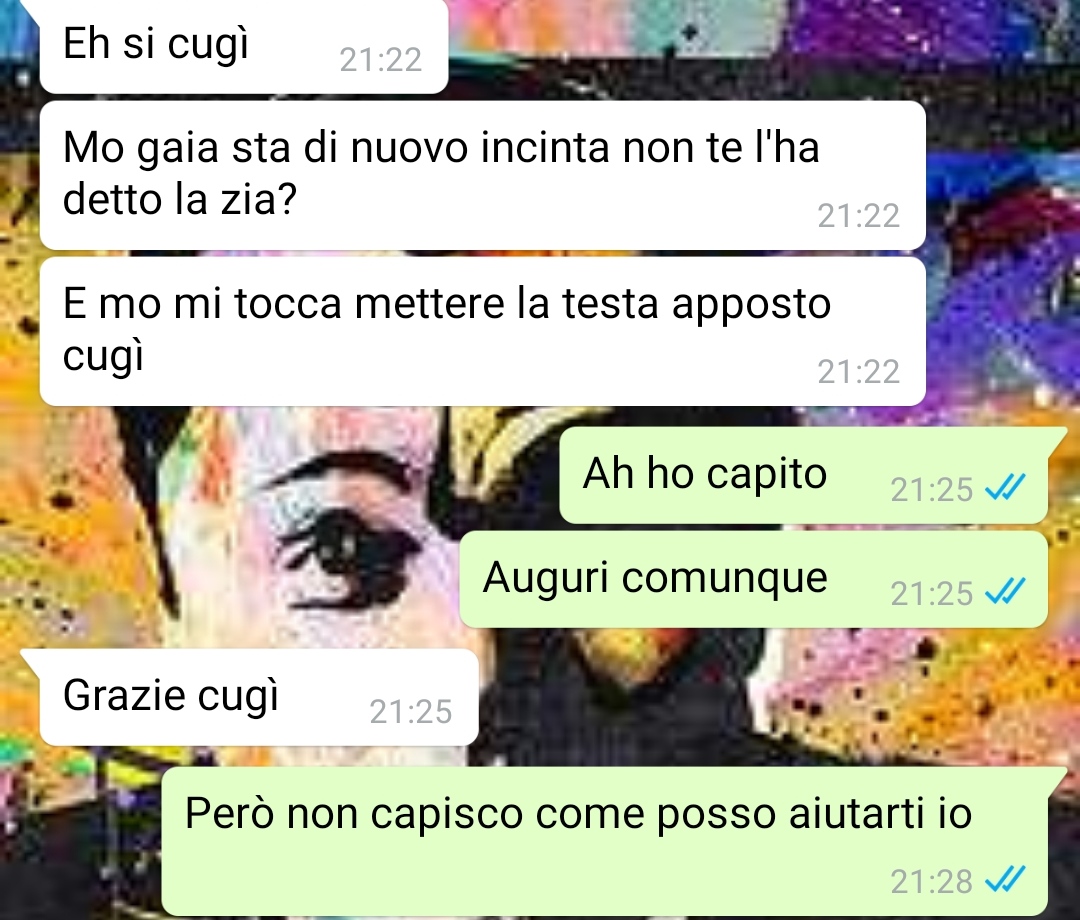
Task: Tap the read ticks next to 21:28
Action: [1005, 879]
